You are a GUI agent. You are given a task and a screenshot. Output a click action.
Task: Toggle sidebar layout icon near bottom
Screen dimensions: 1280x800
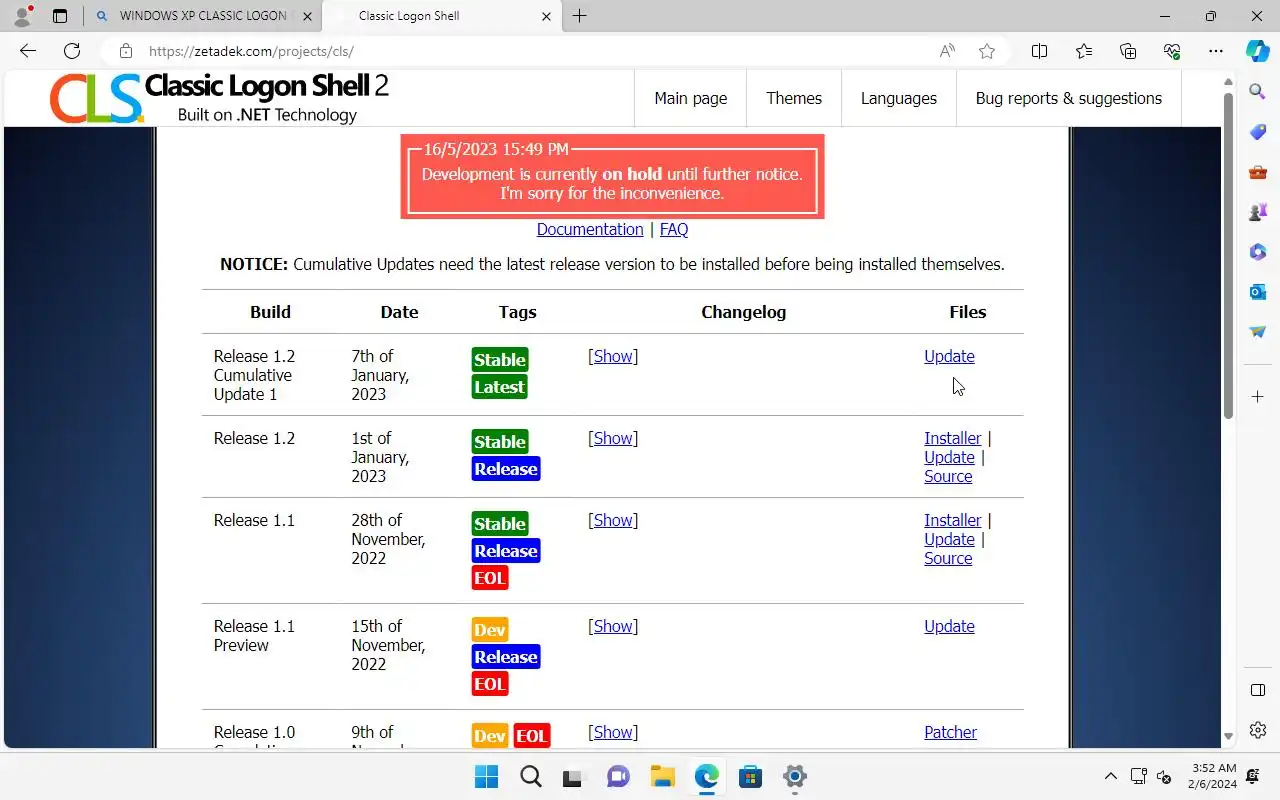(1258, 690)
